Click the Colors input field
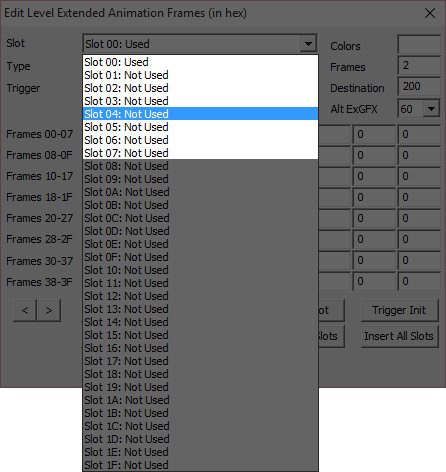 [x=419, y=45]
